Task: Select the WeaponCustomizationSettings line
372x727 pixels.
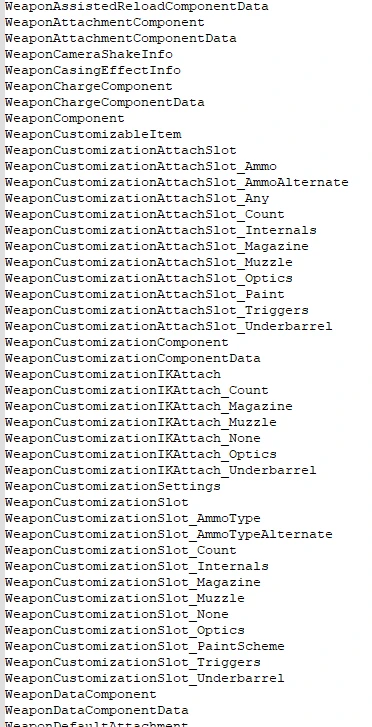Action: point(112,486)
